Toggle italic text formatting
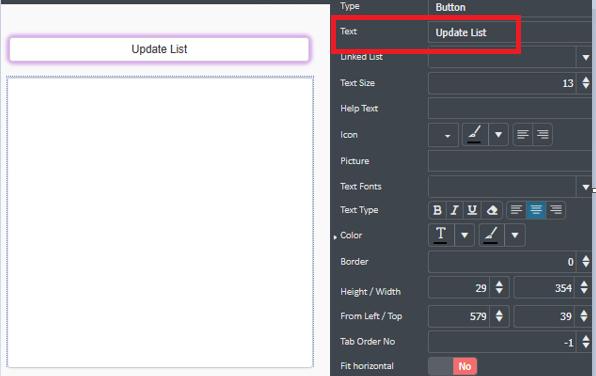 pos(454,210)
